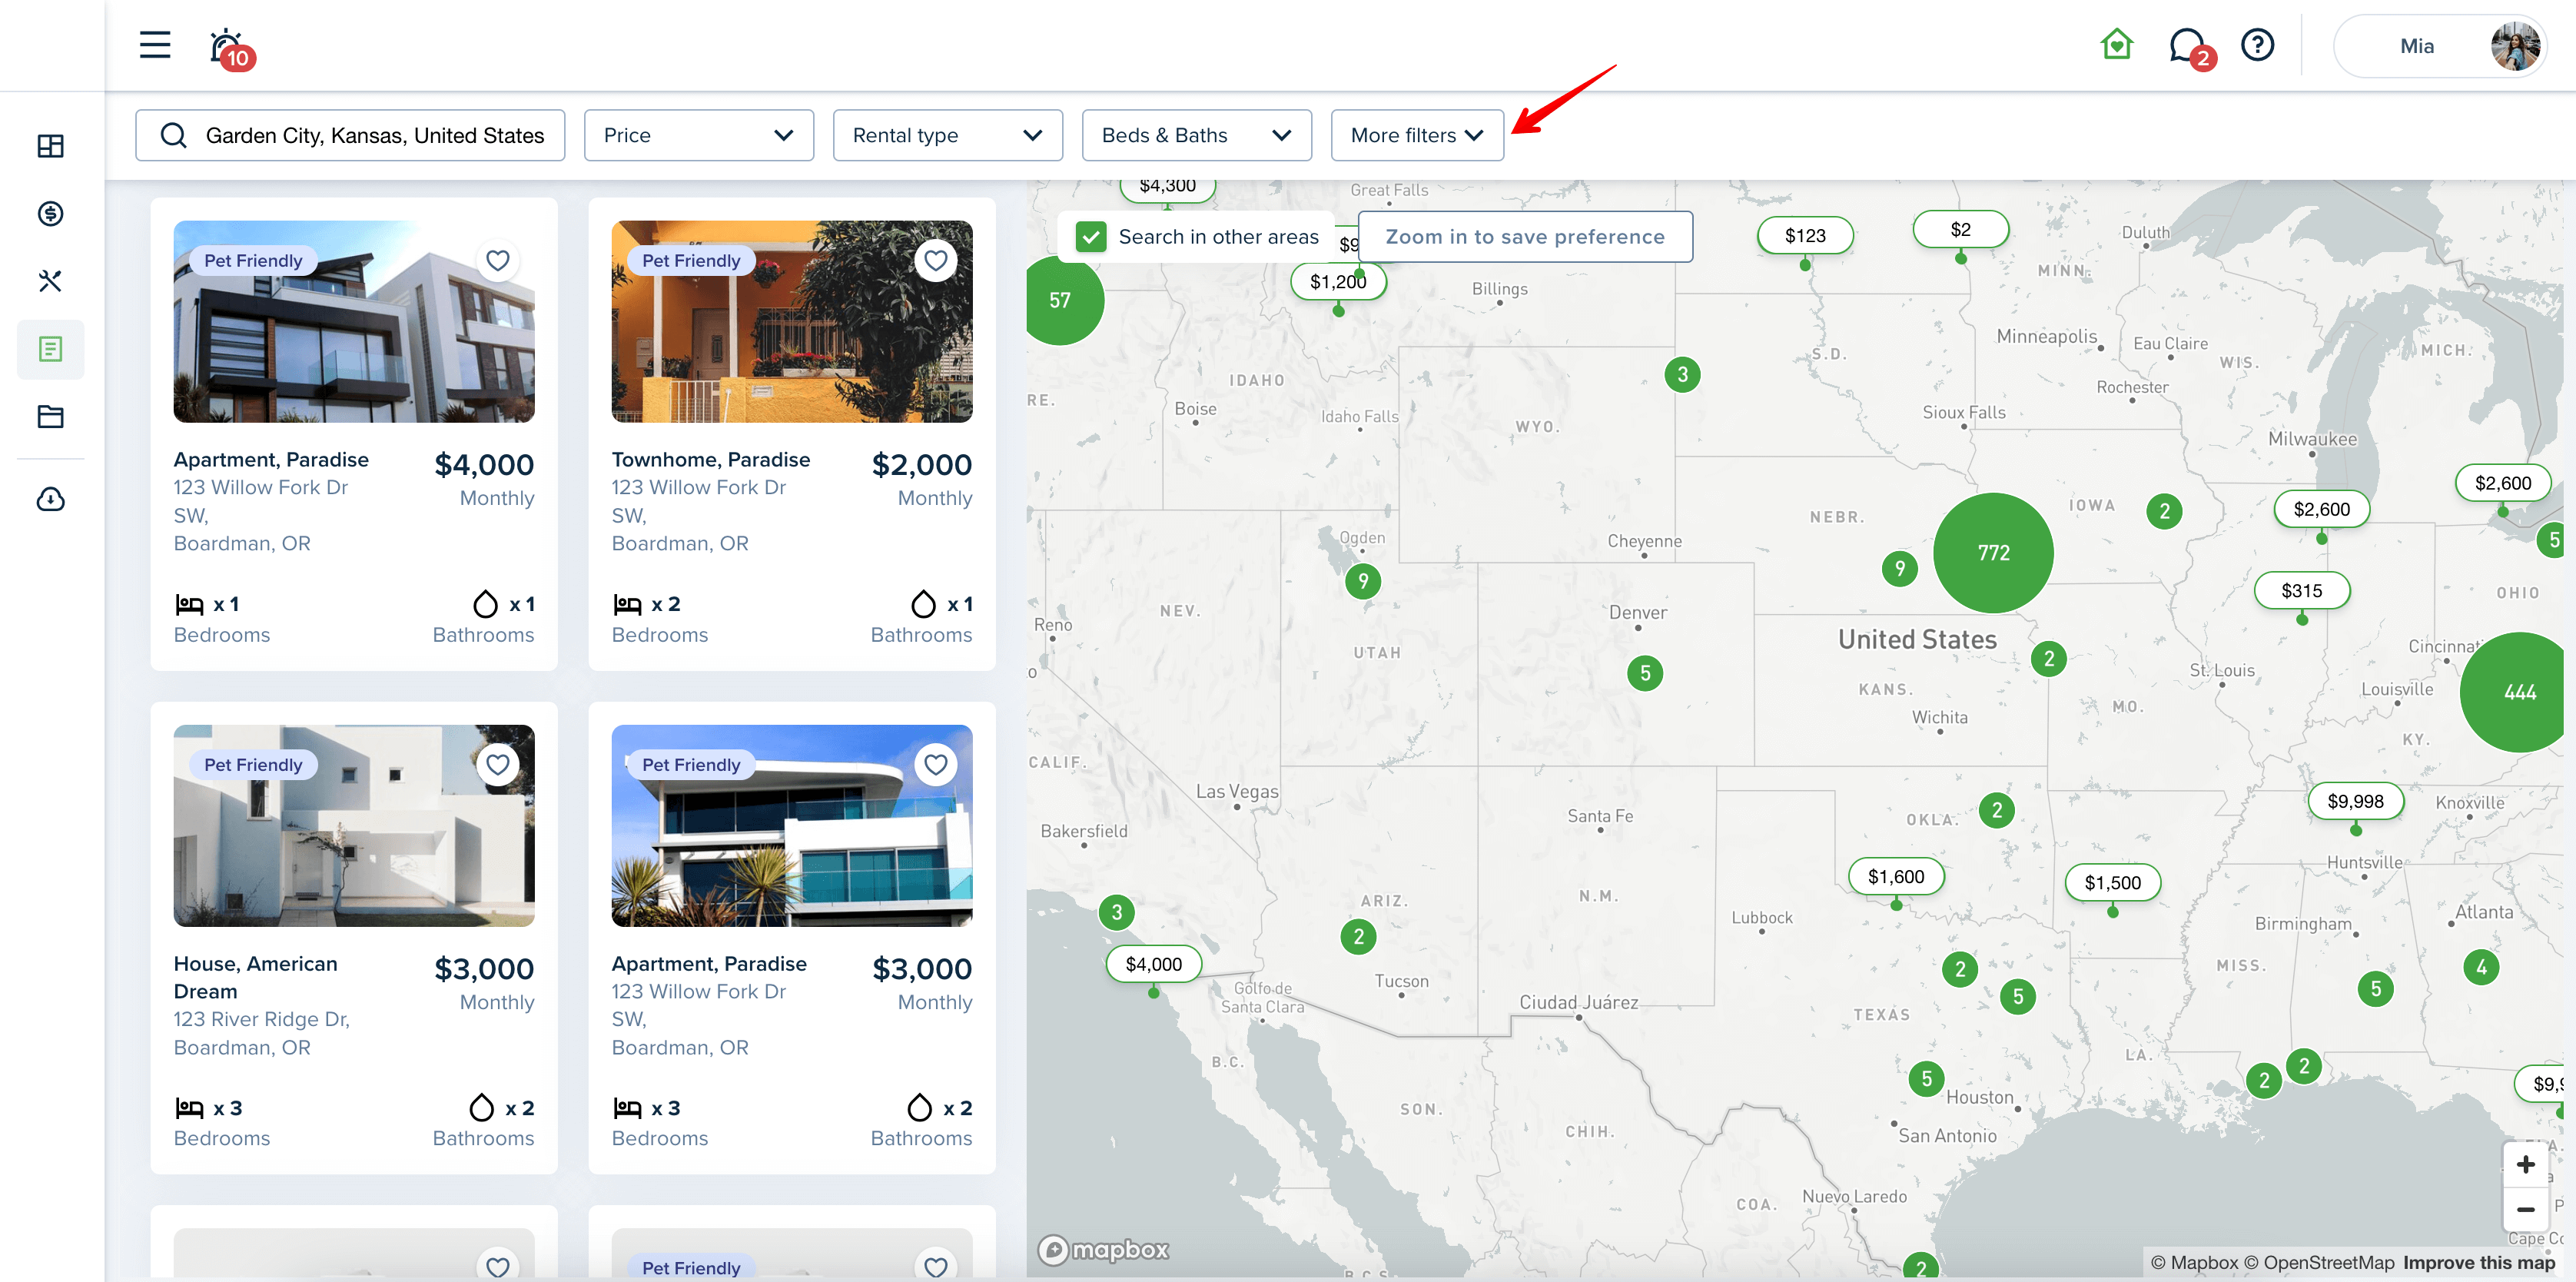Click the Mia username label
This screenshot has width=2576, height=1282.
pos(2417,46)
